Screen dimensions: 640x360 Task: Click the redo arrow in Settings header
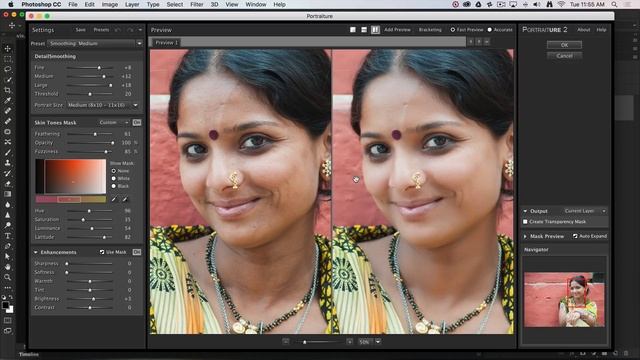pos(130,30)
